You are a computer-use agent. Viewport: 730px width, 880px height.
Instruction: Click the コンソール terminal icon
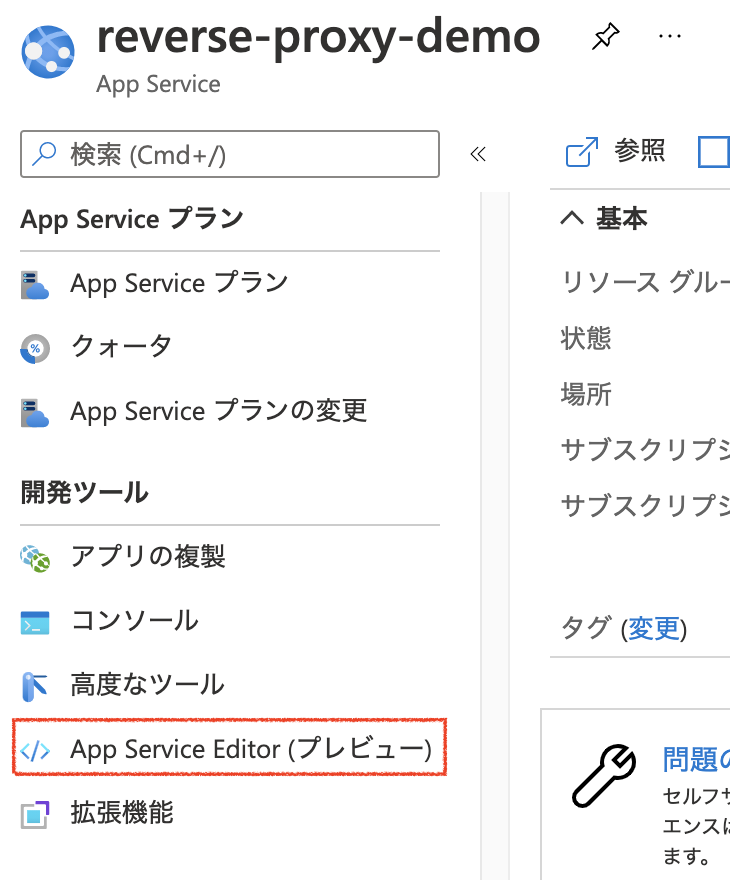click(x=35, y=622)
